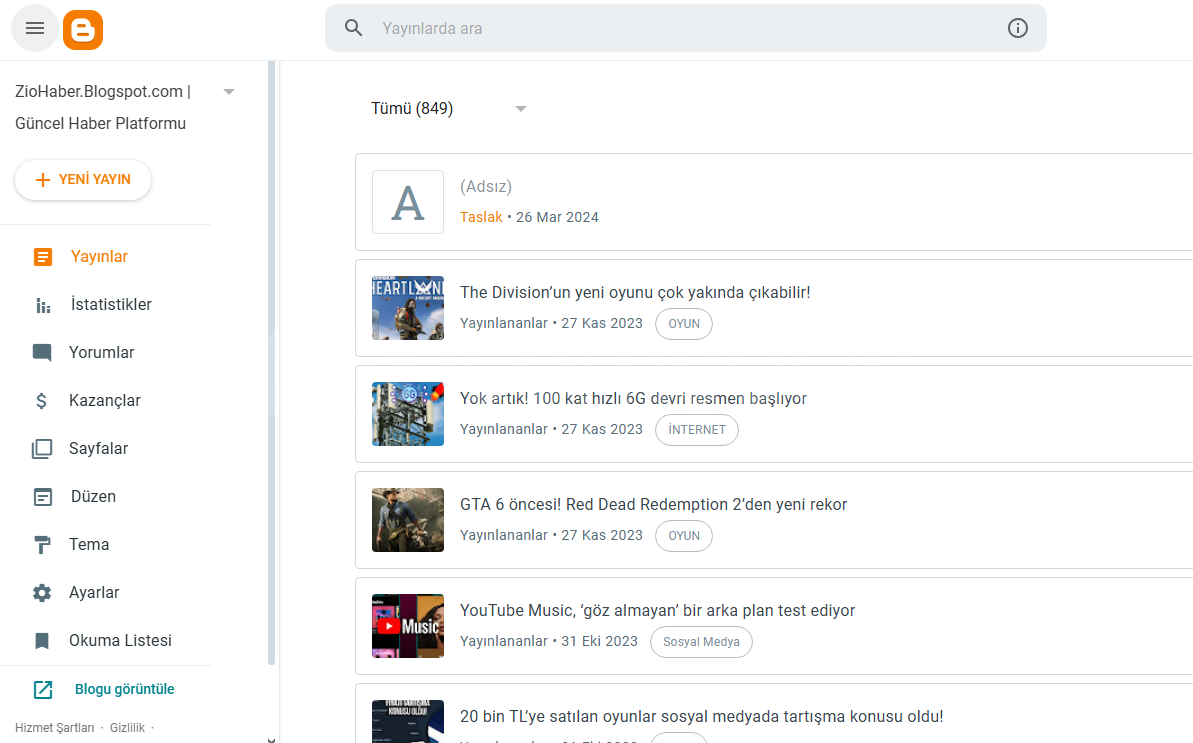This screenshot has height=743, width=1193.
Task: Open the (Adsız) draft title
Action: click(485, 186)
